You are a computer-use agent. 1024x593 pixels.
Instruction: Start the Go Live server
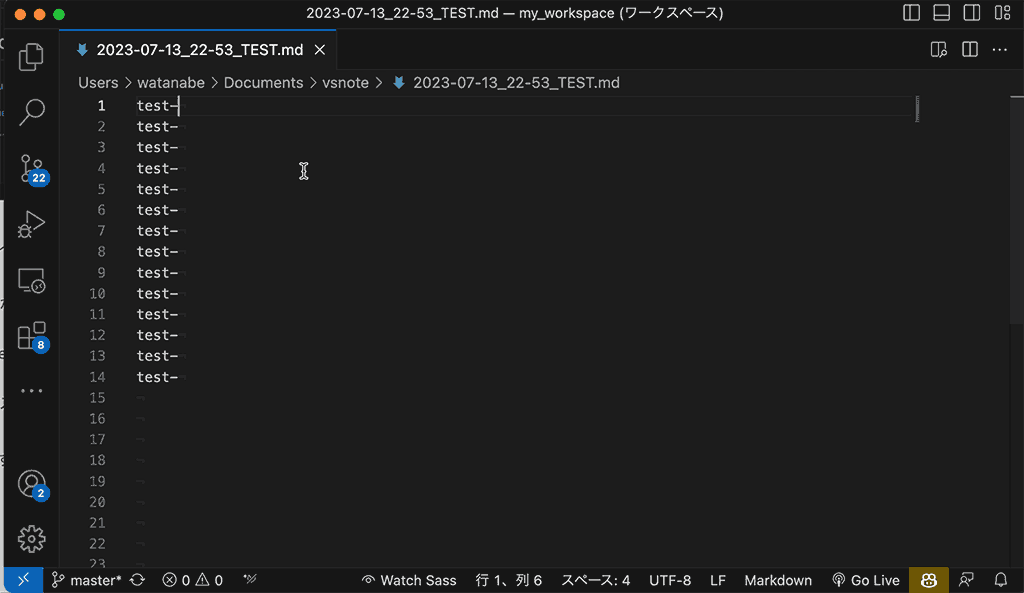click(866, 580)
